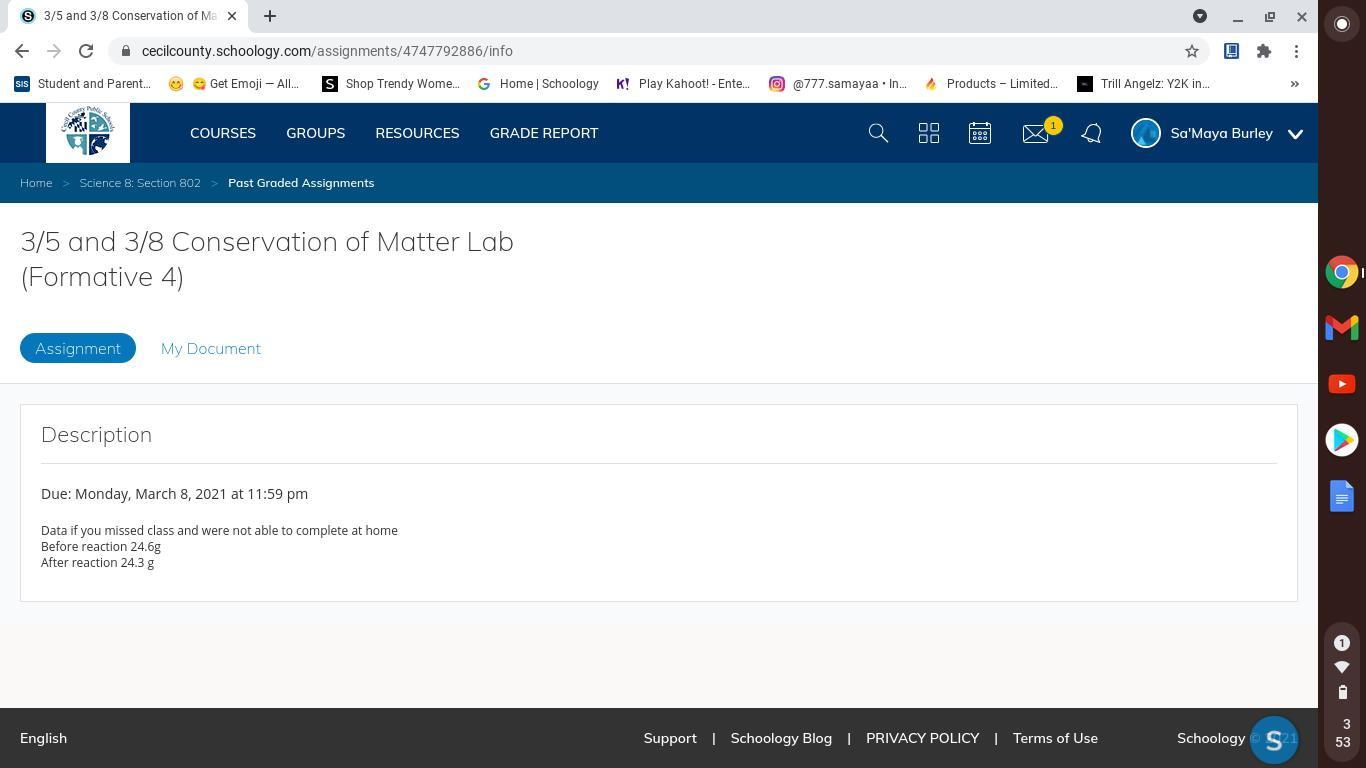Reload the current page
Screen dimensions: 1366x768
tap(86, 51)
